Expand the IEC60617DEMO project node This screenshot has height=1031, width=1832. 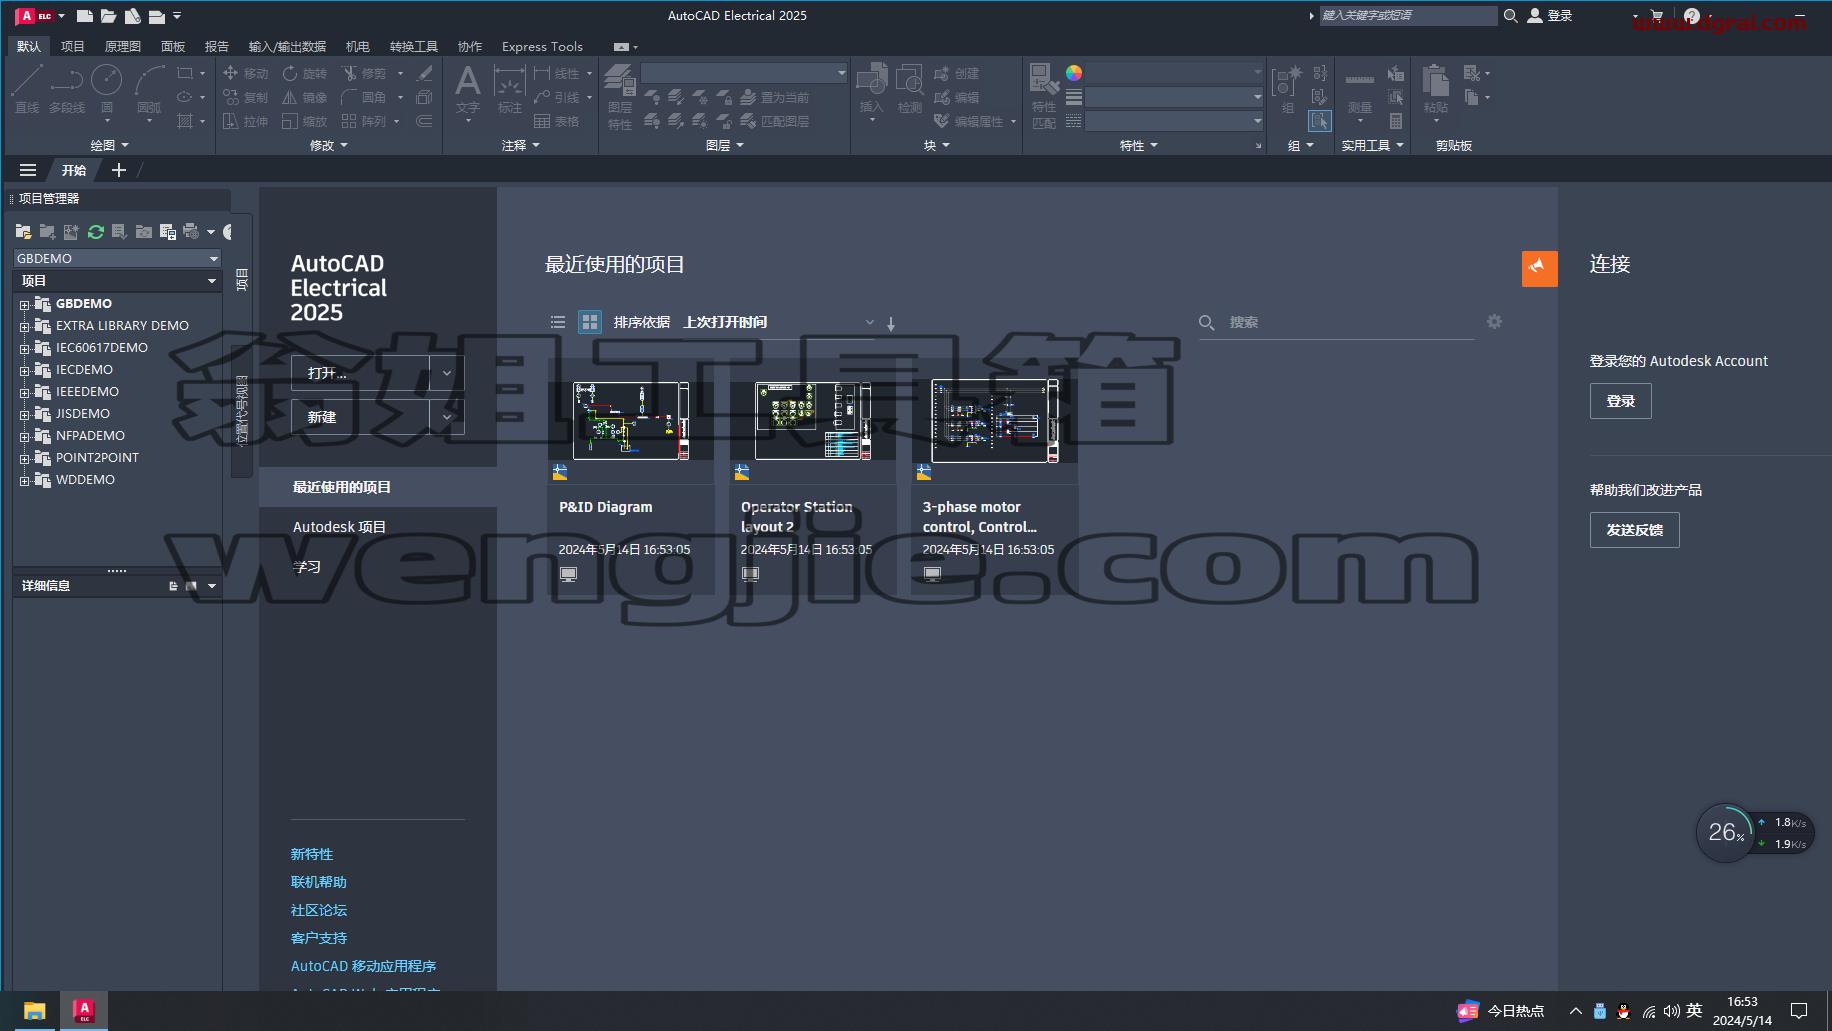[x=24, y=348]
